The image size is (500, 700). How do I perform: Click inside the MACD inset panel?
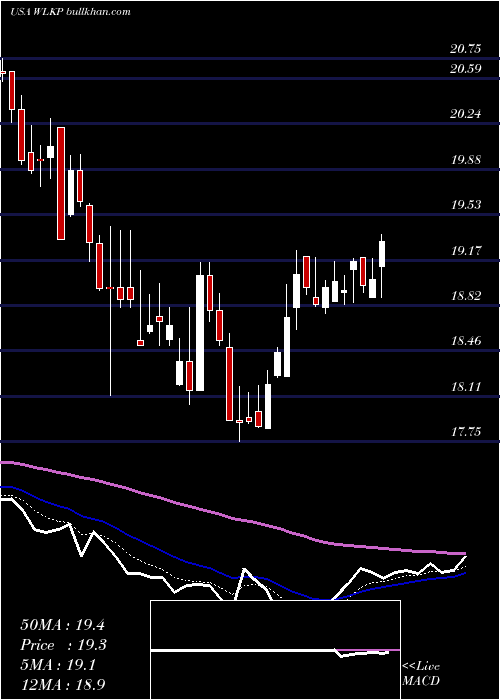275,650
